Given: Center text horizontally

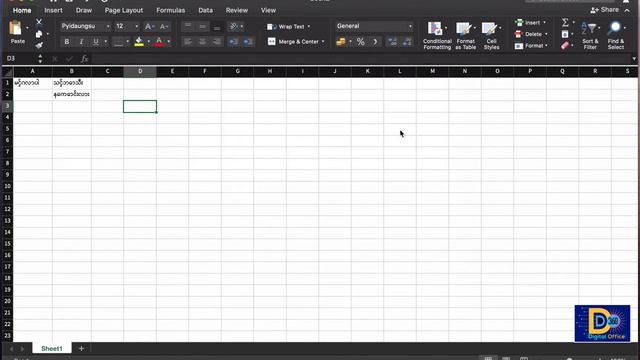Looking at the screenshot, I should pyautogui.click(x=202, y=42).
